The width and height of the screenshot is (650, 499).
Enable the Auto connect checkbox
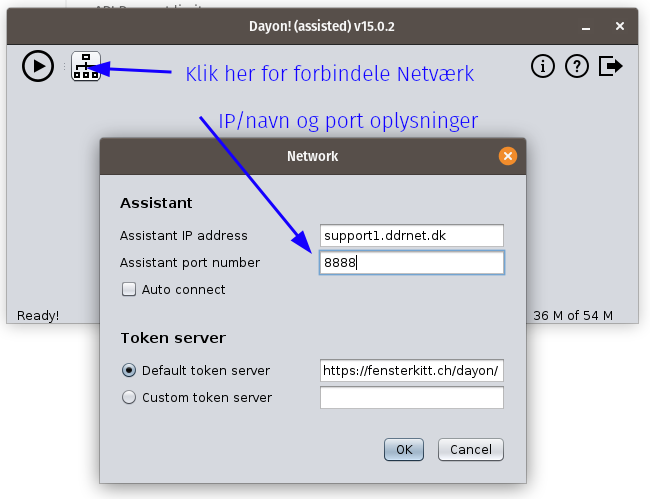pyautogui.click(x=129, y=289)
